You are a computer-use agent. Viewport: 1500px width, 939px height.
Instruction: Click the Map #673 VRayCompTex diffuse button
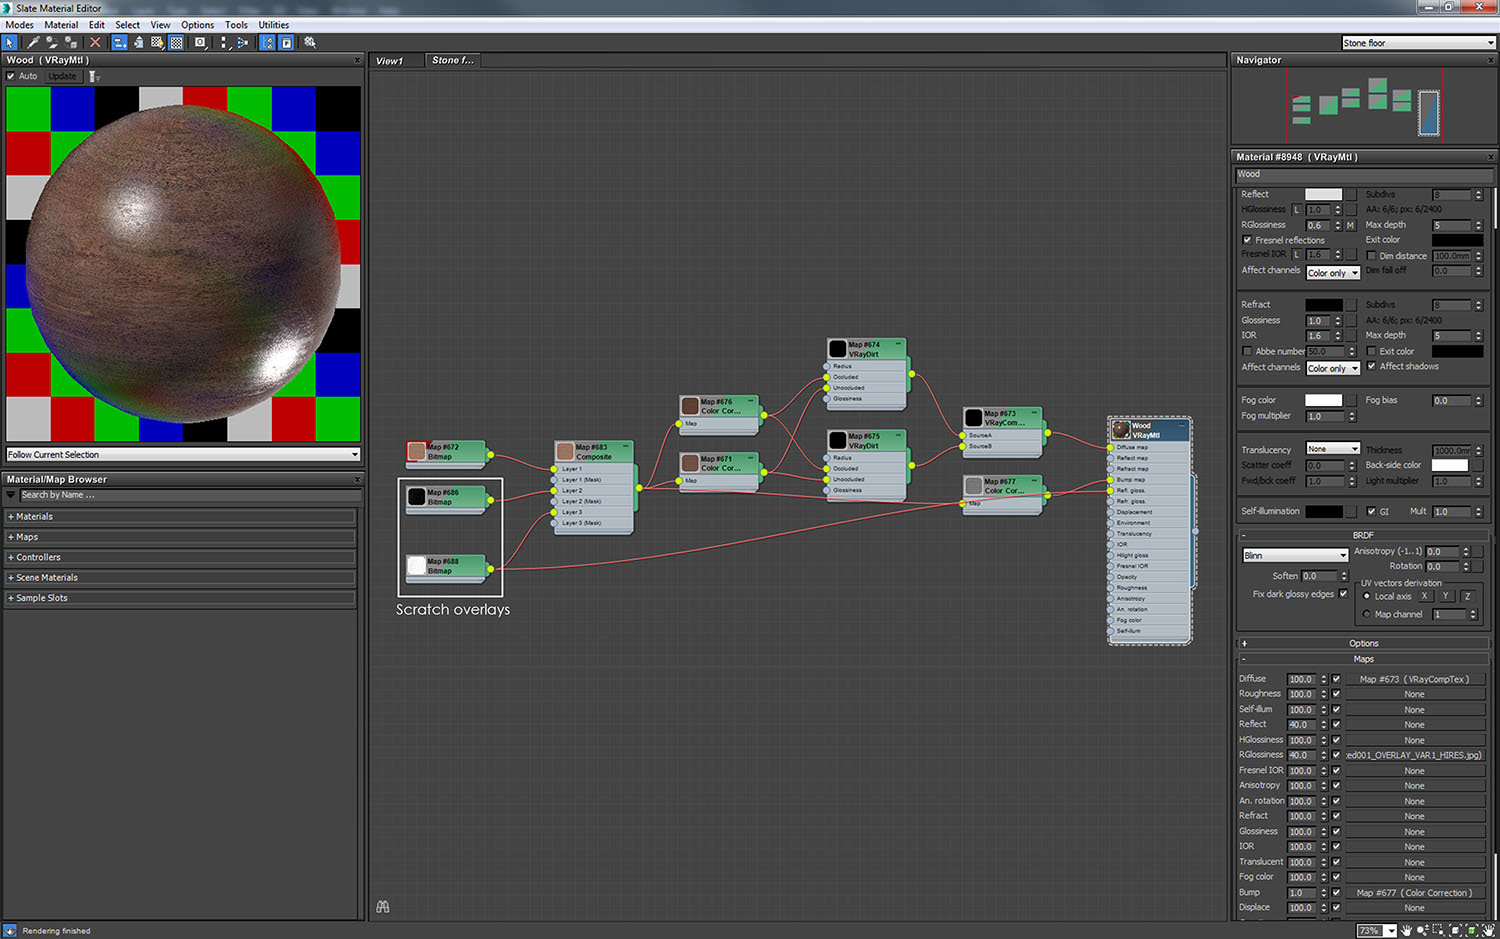coord(1414,679)
